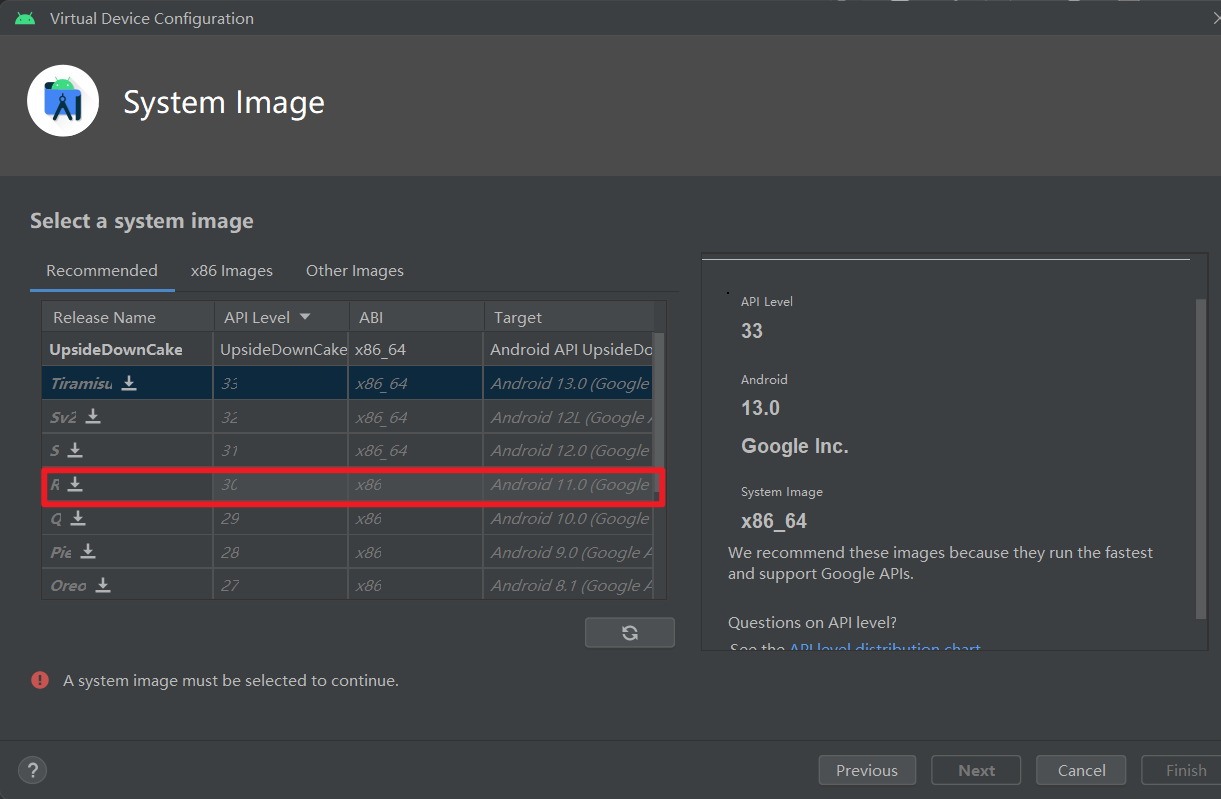
Task: Download the R system image
Action: pos(75,484)
